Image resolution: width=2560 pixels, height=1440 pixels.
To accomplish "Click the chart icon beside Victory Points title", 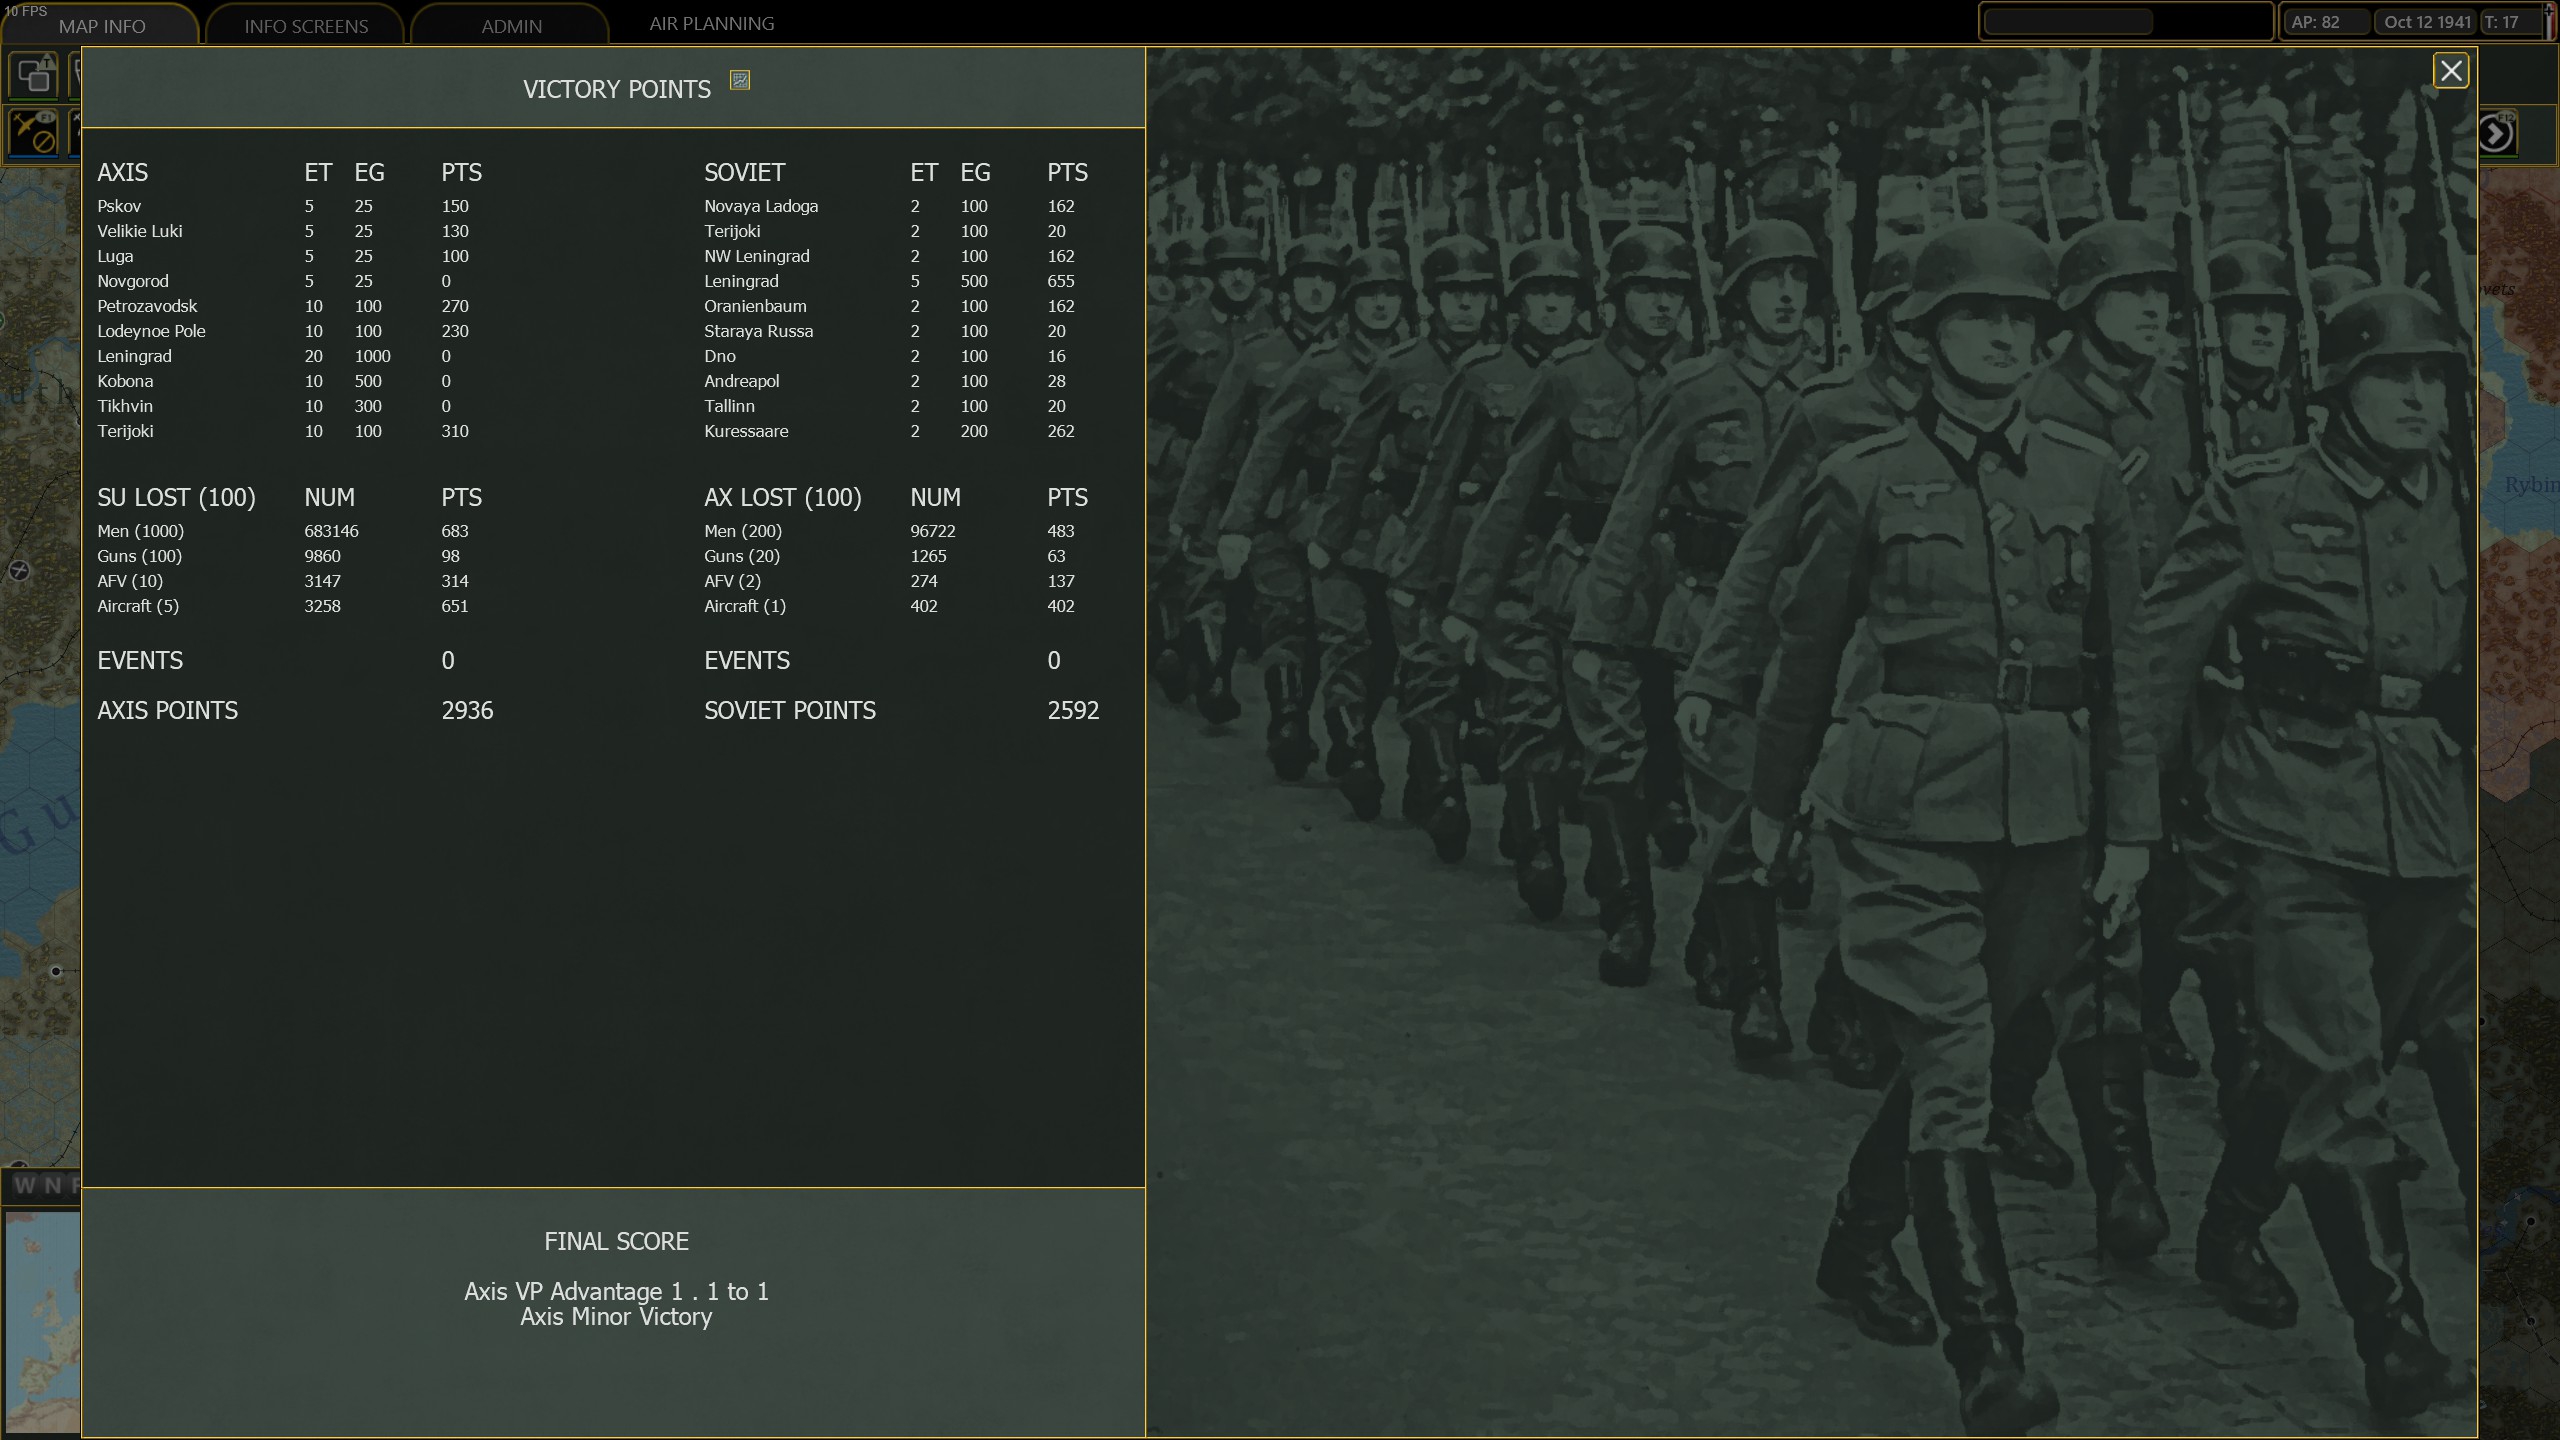I will tap(740, 80).
